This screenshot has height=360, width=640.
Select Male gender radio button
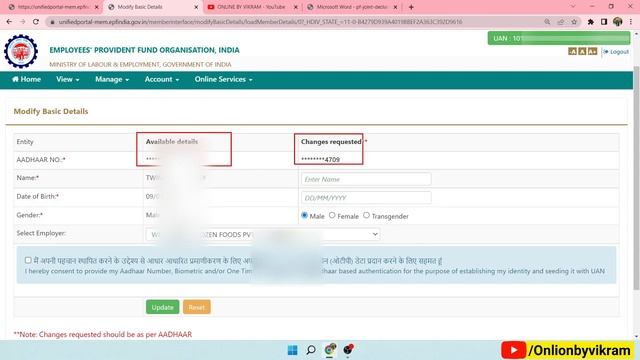[x=304, y=215]
